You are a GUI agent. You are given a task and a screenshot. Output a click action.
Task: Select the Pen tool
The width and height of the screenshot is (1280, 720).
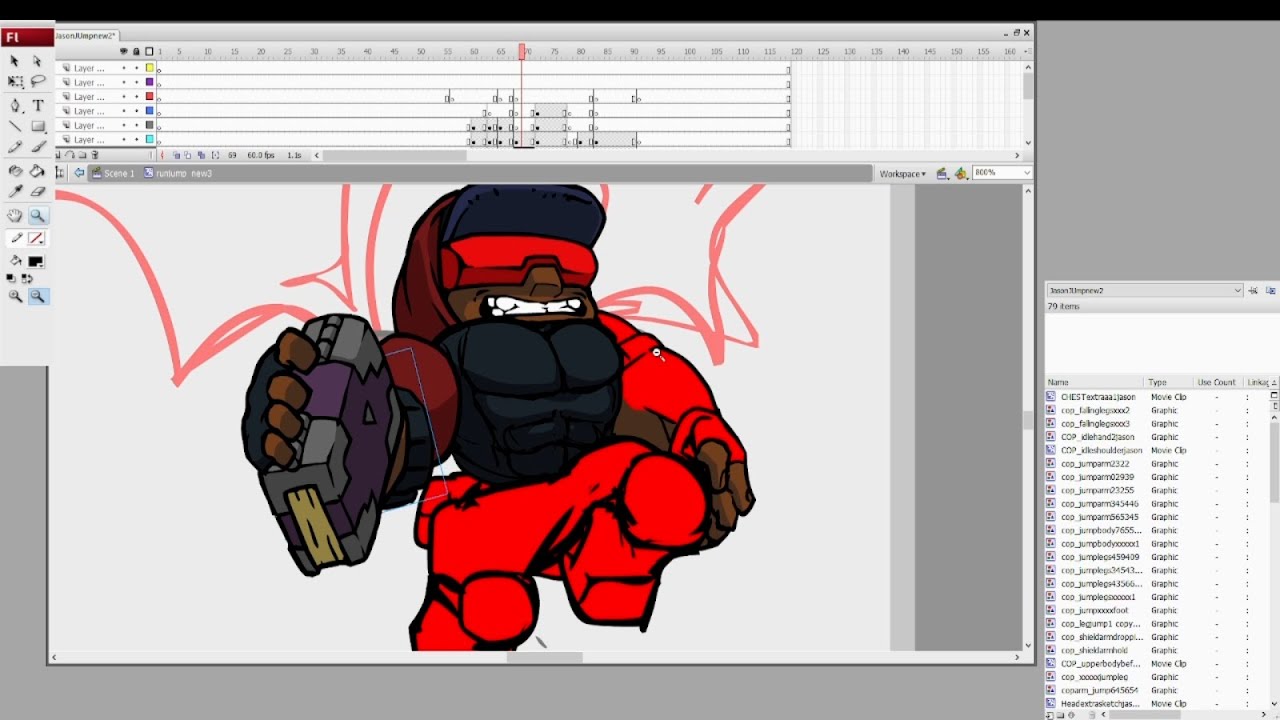[15, 105]
